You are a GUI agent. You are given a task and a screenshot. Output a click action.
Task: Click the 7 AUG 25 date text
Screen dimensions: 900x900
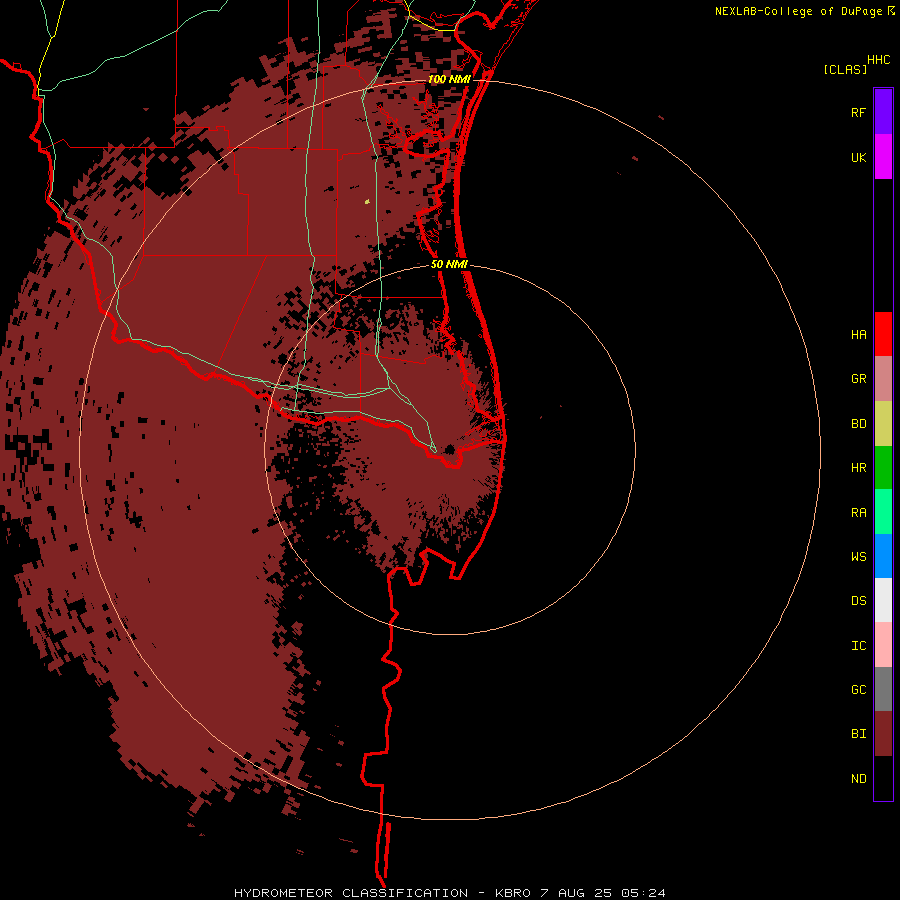pyautogui.click(x=576, y=893)
